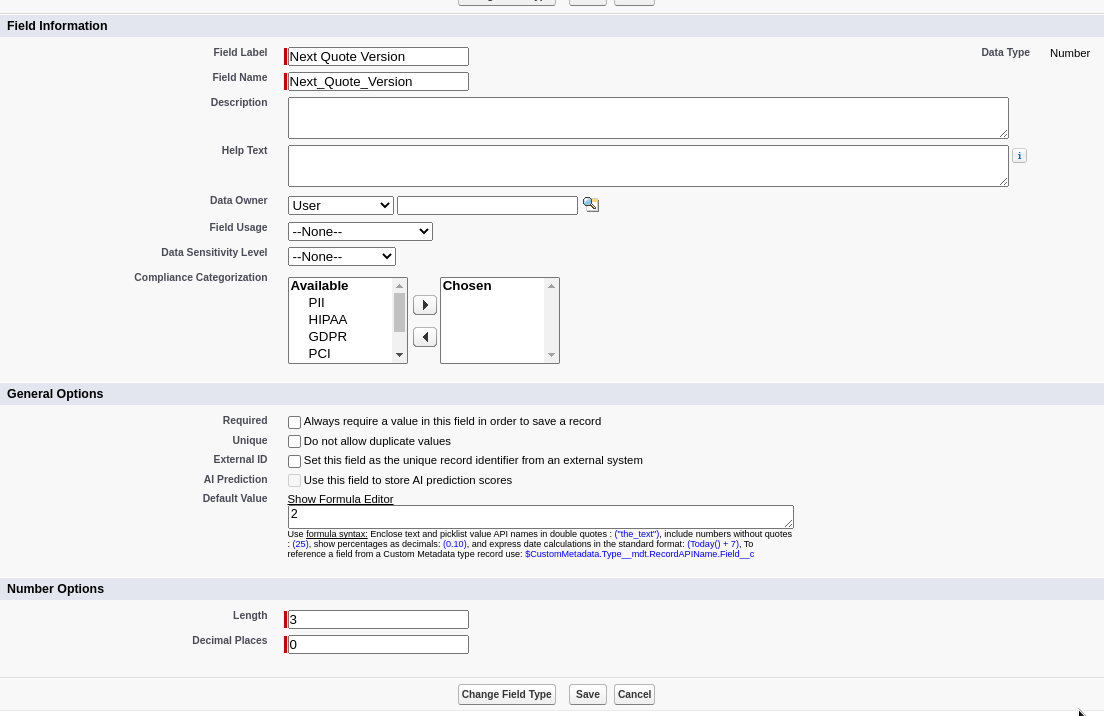Click the Length number field

click(x=378, y=620)
